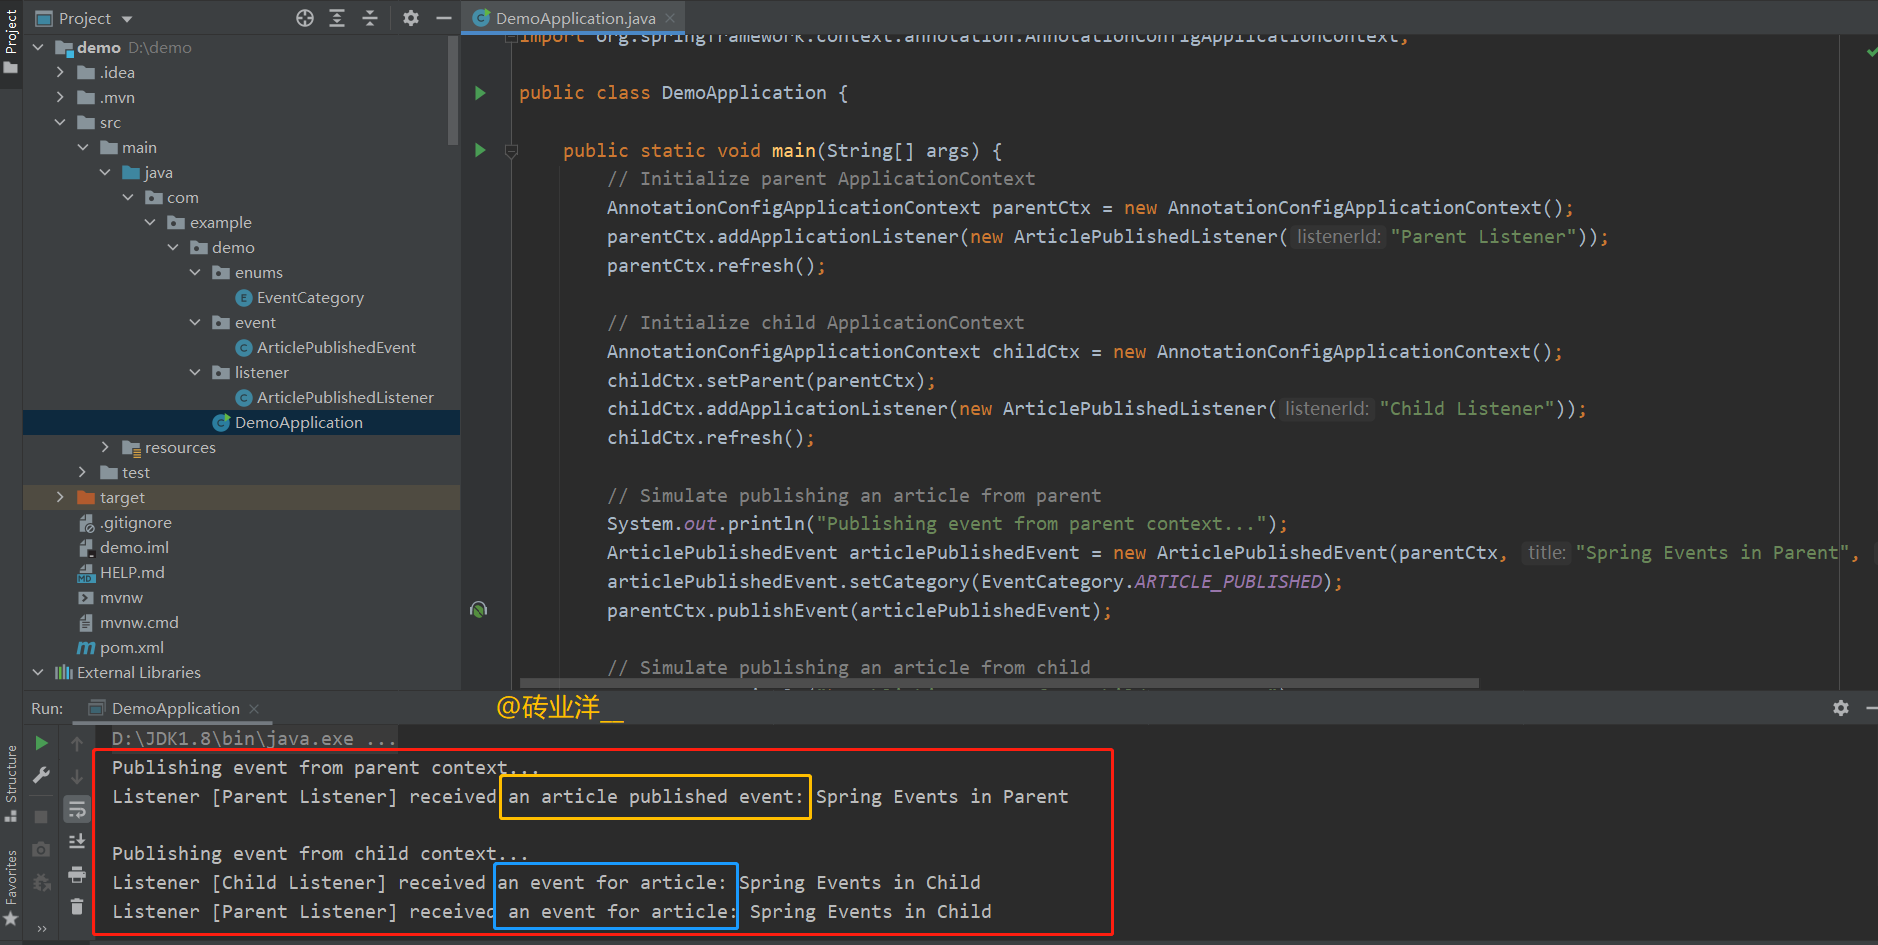Image resolution: width=1878 pixels, height=945 pixels.
Task: Open pom.xml file
Action: [132, 648]
